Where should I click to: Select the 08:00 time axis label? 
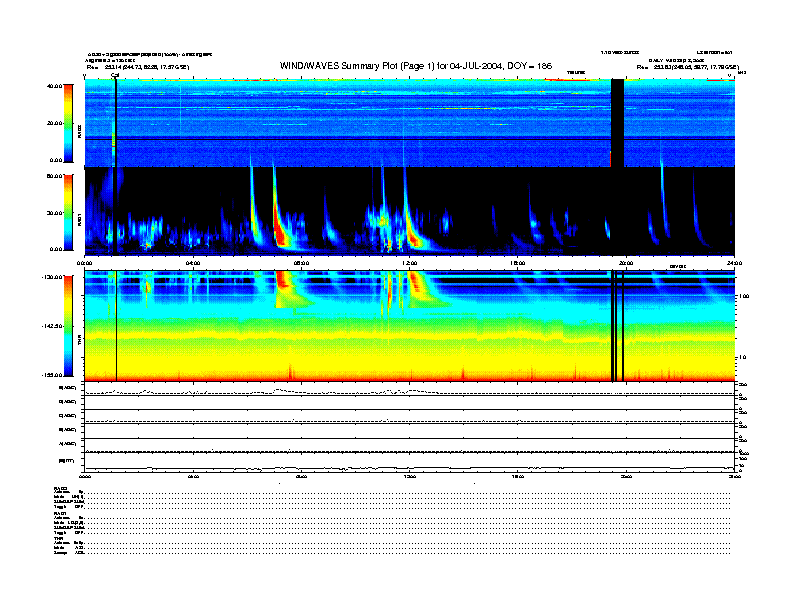(301, 263)
